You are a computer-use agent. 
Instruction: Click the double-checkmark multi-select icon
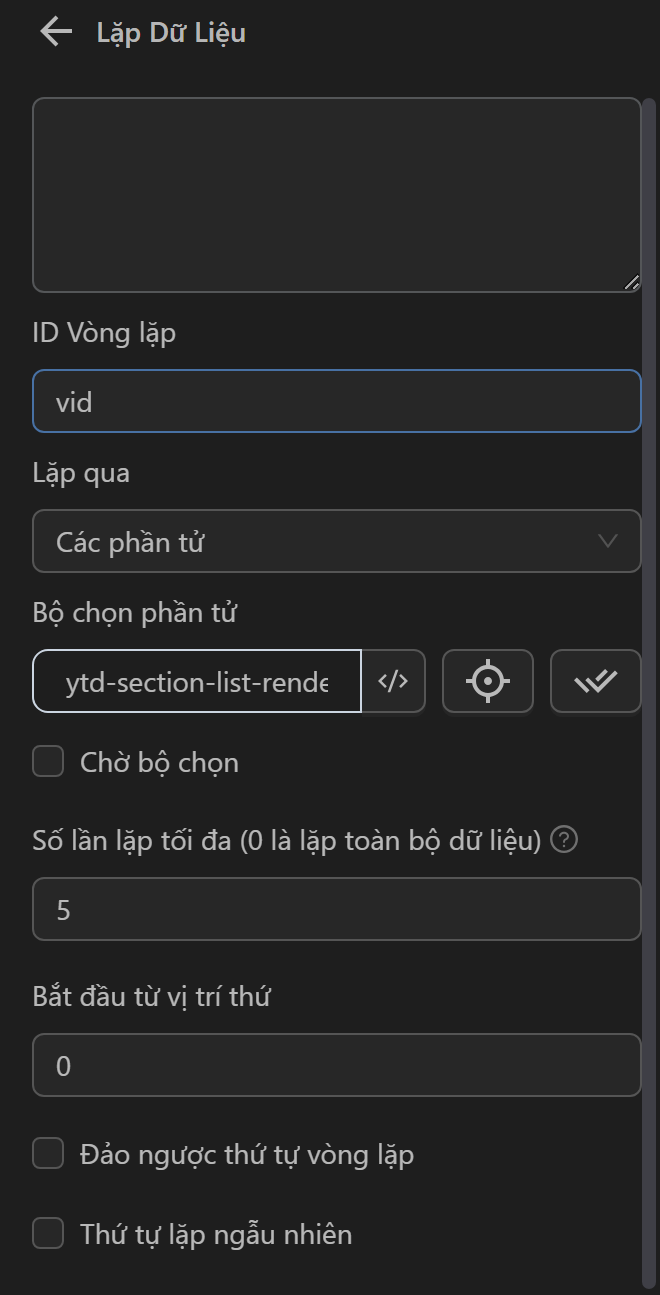595,681
